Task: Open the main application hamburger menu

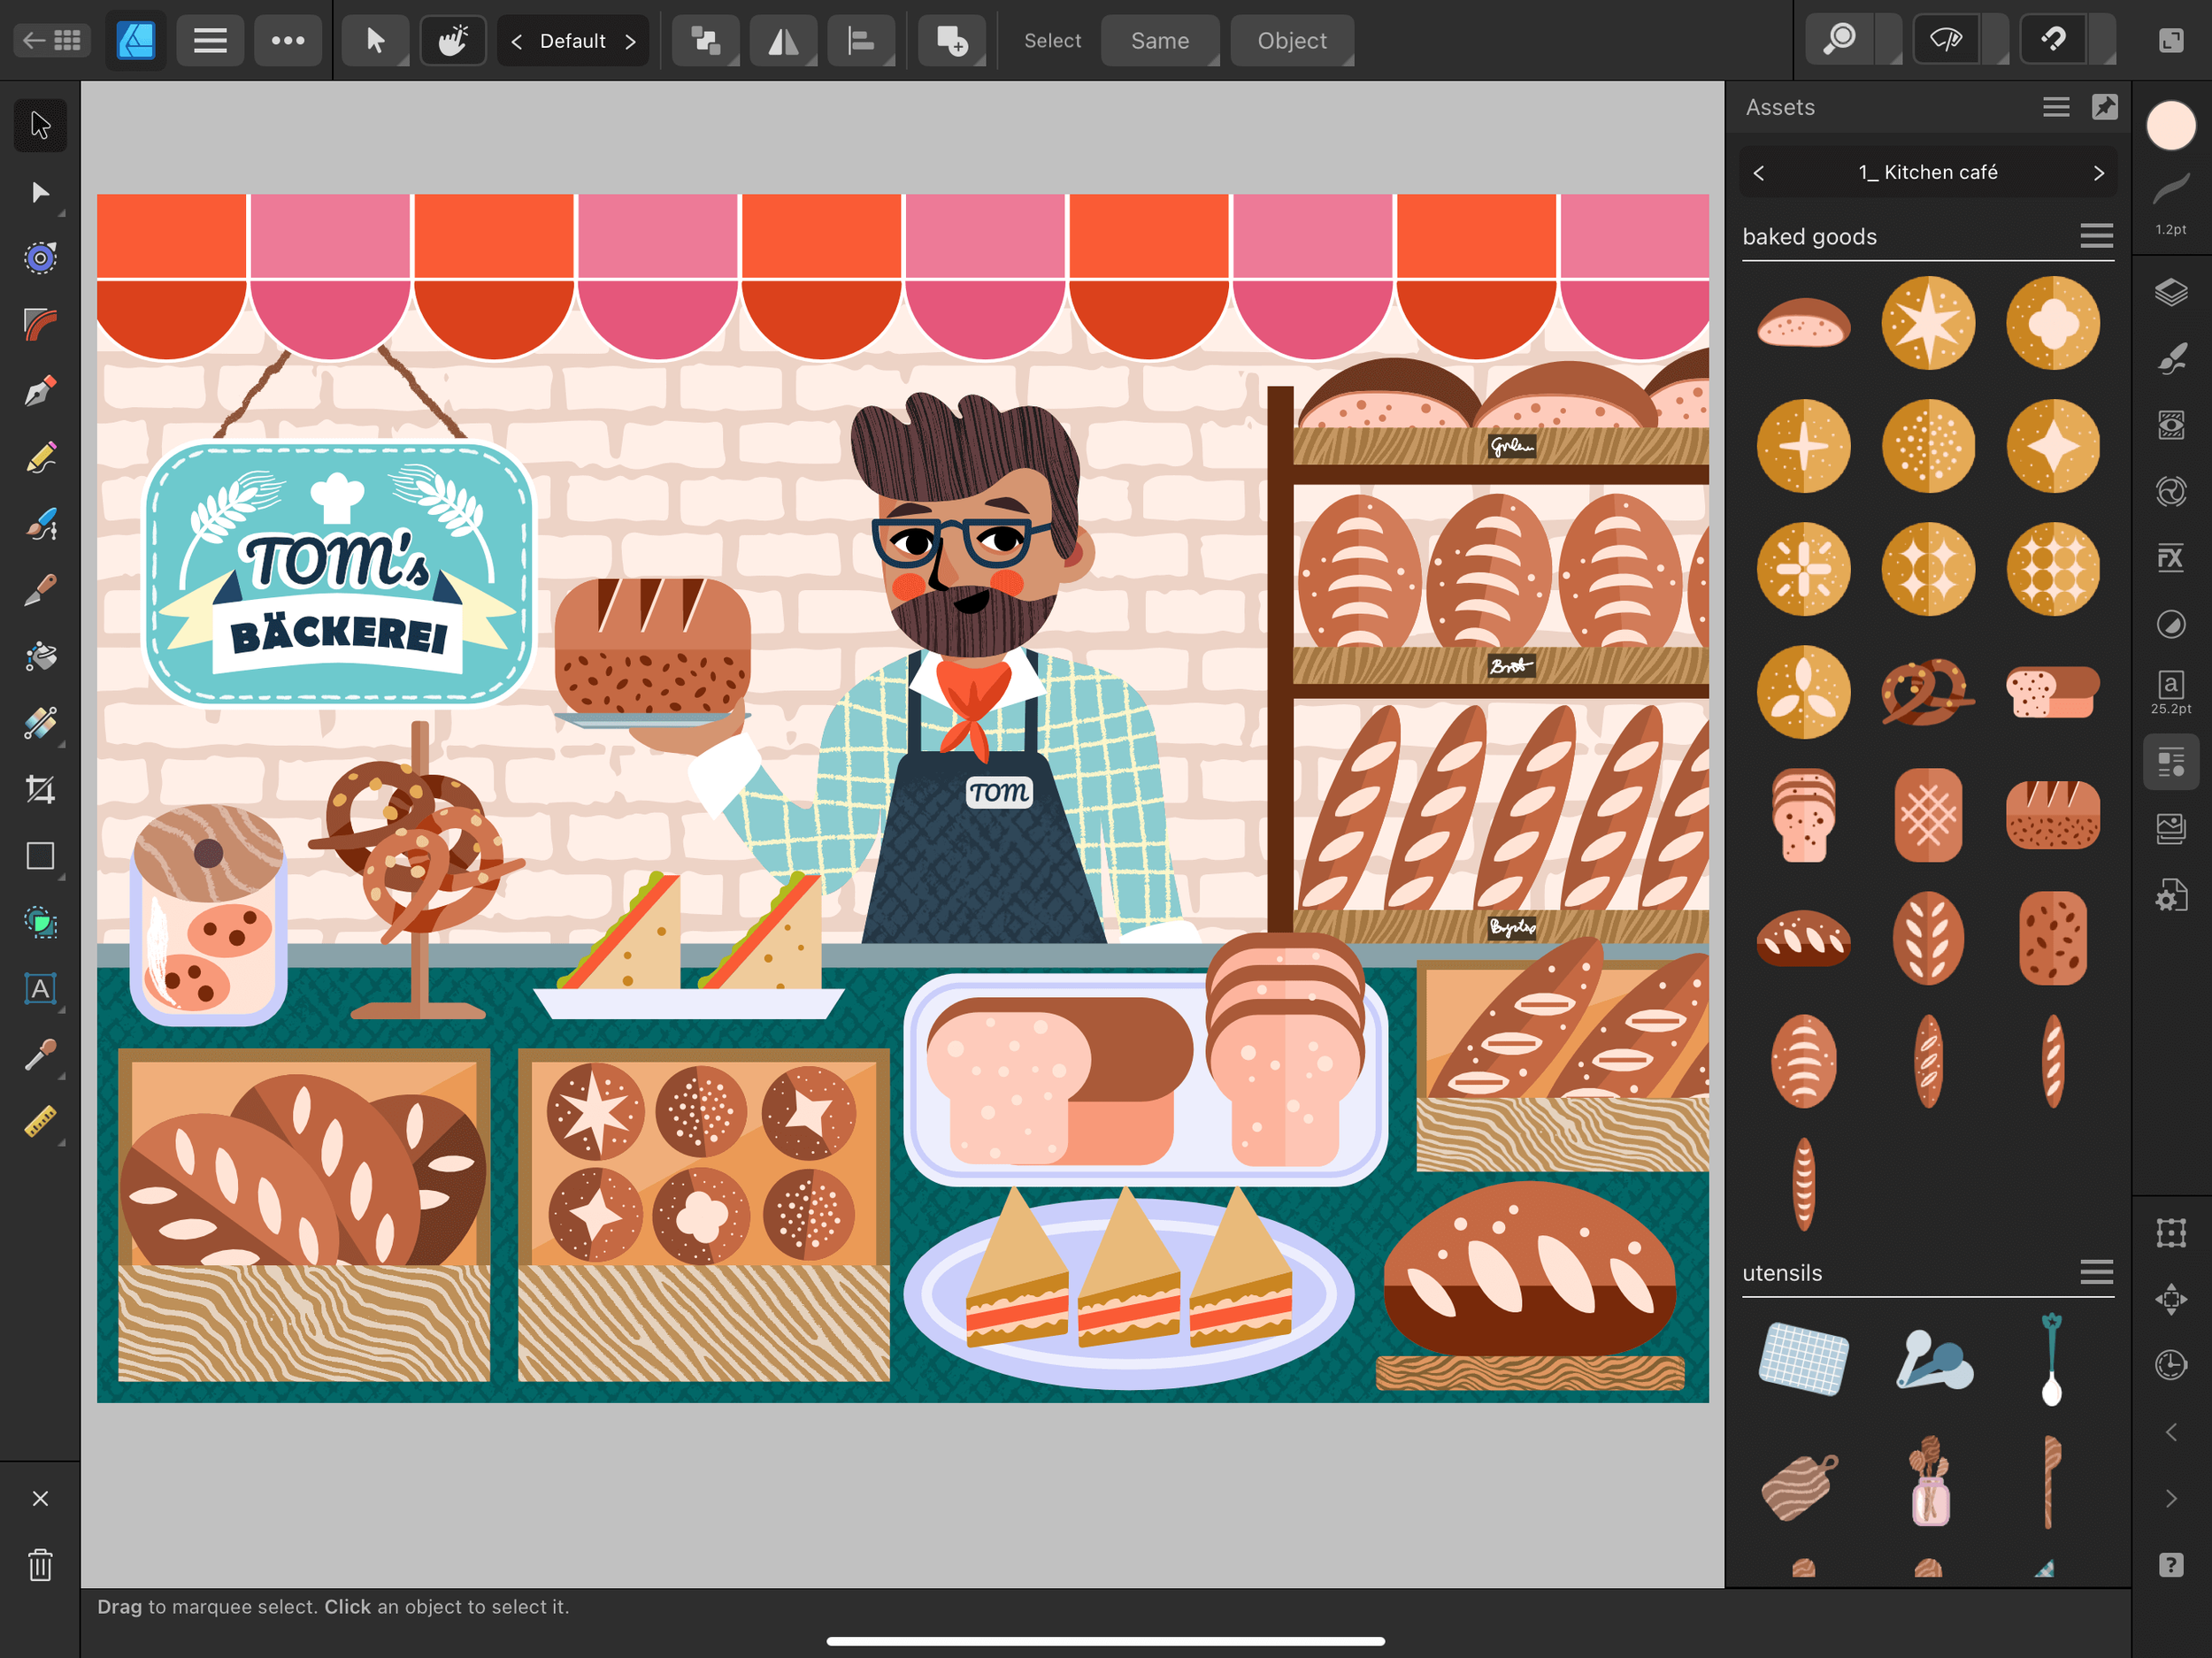Action: (x=210, y=40)
